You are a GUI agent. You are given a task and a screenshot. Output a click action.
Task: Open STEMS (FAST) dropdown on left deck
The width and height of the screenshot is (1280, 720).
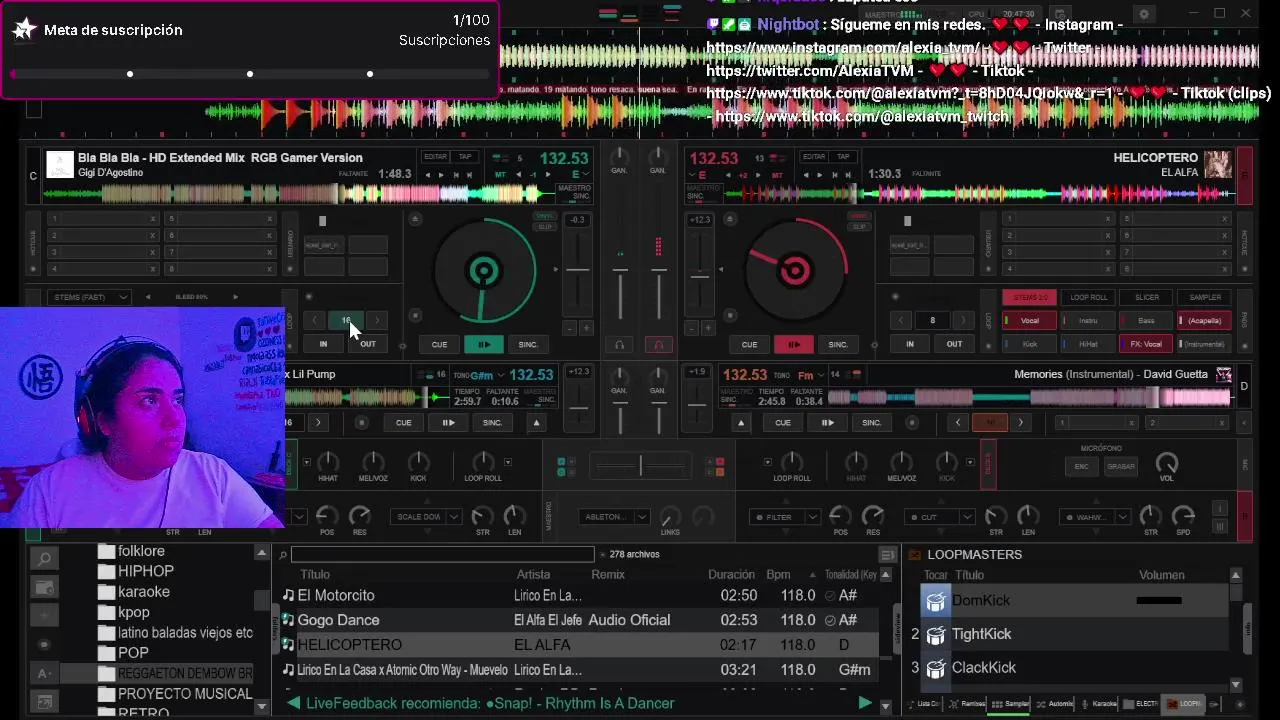click(91, 297)
